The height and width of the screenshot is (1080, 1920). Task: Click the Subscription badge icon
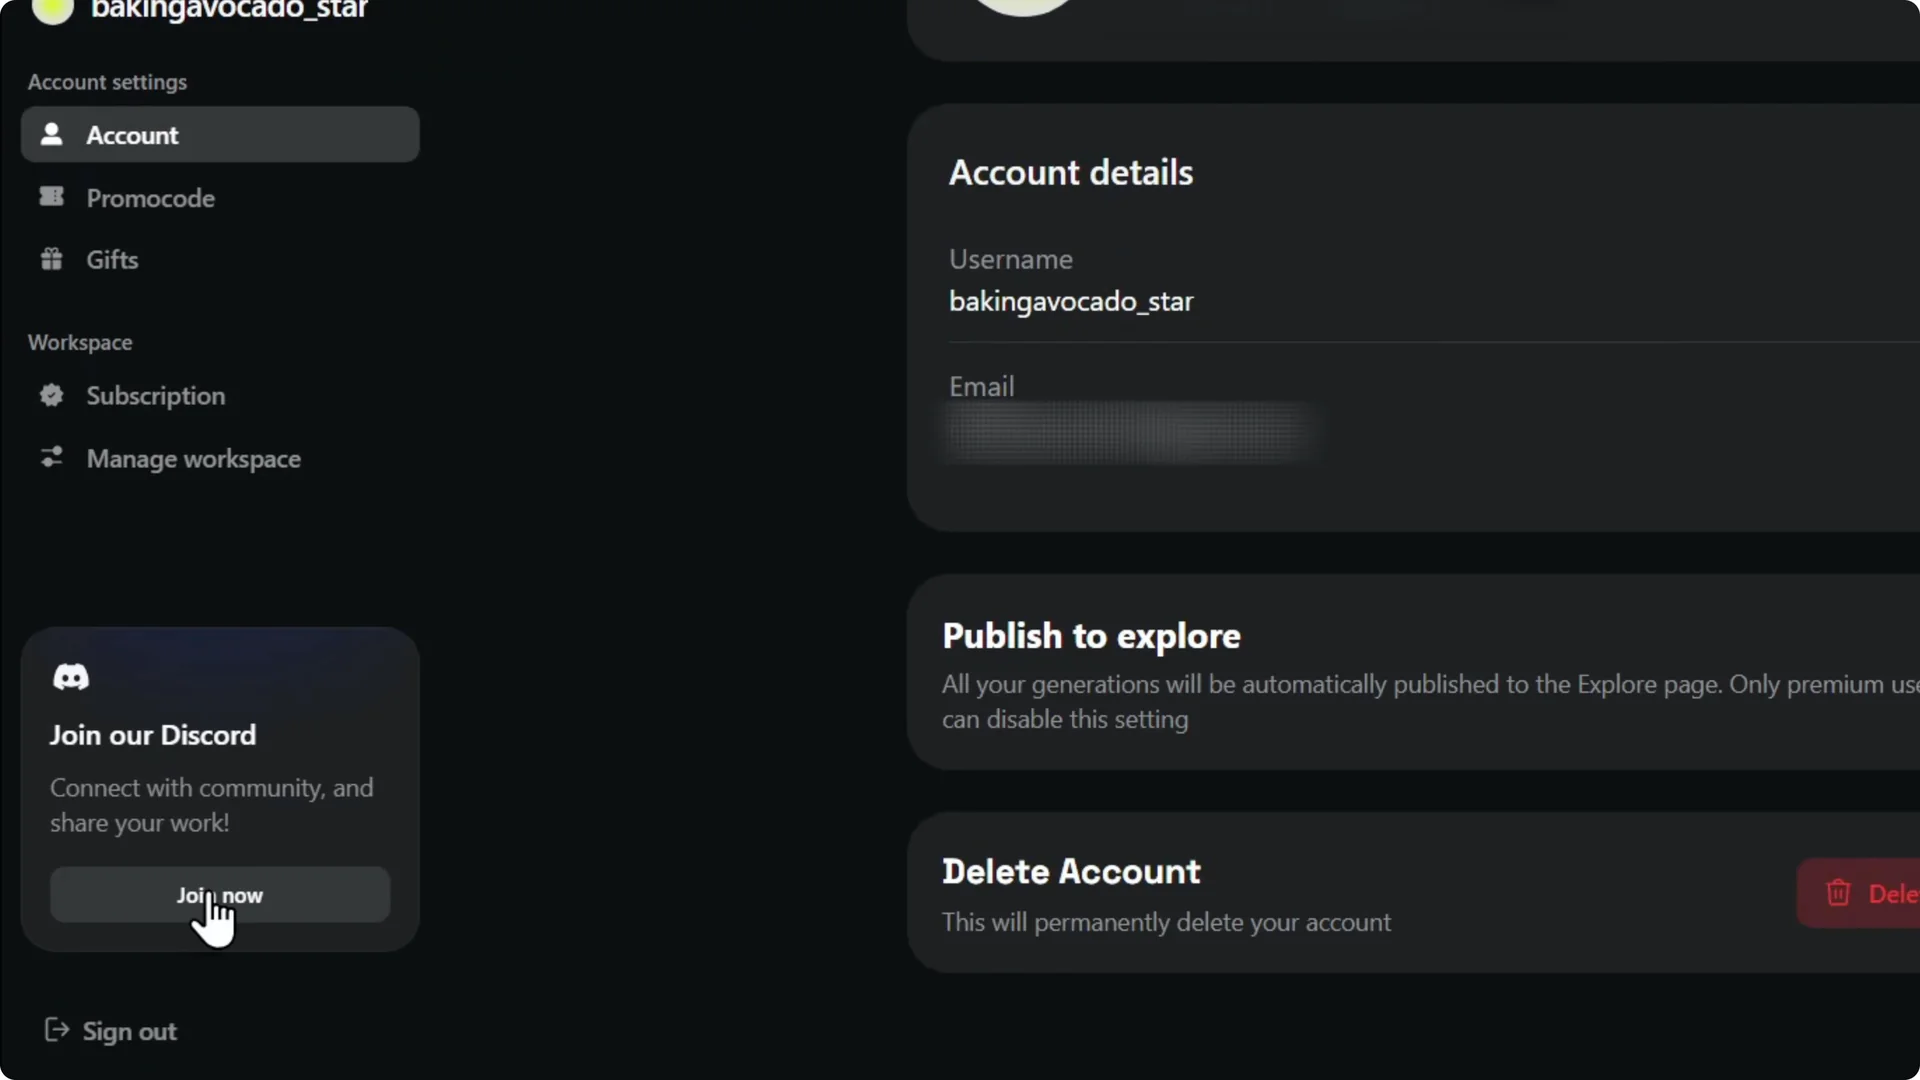[x=51, y=396]
